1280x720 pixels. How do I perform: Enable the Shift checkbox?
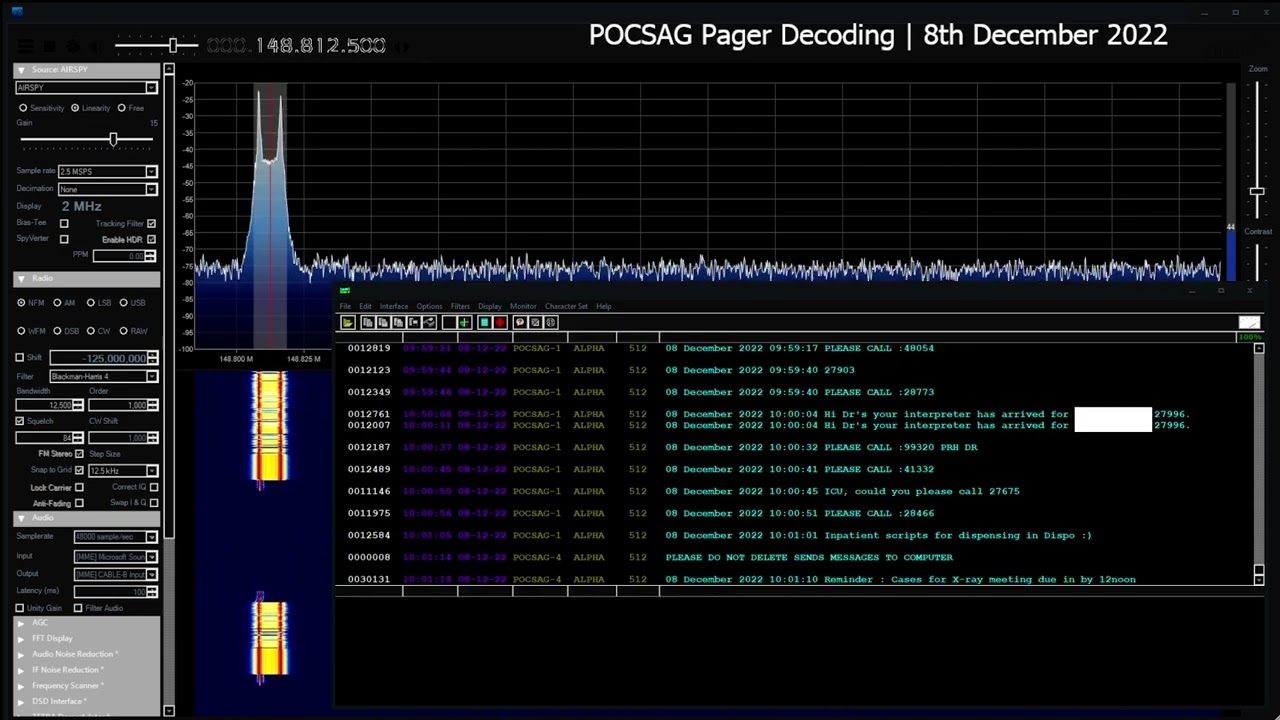20,357
